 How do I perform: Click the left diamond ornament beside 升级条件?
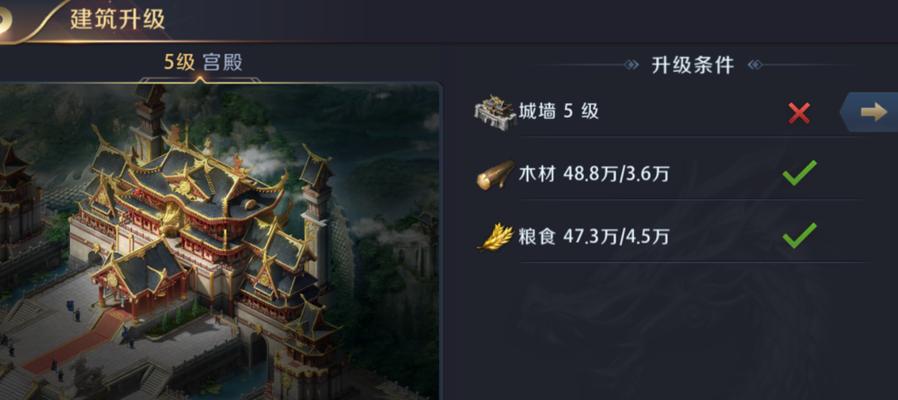click(631, 65)
